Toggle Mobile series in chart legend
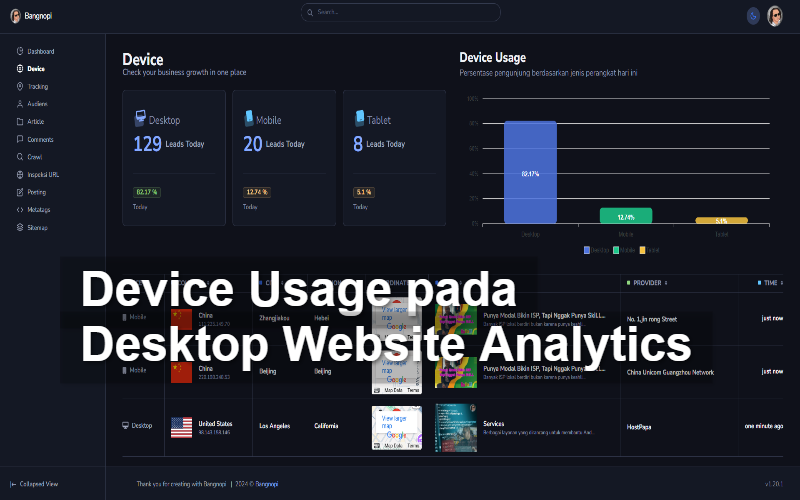 623,250
